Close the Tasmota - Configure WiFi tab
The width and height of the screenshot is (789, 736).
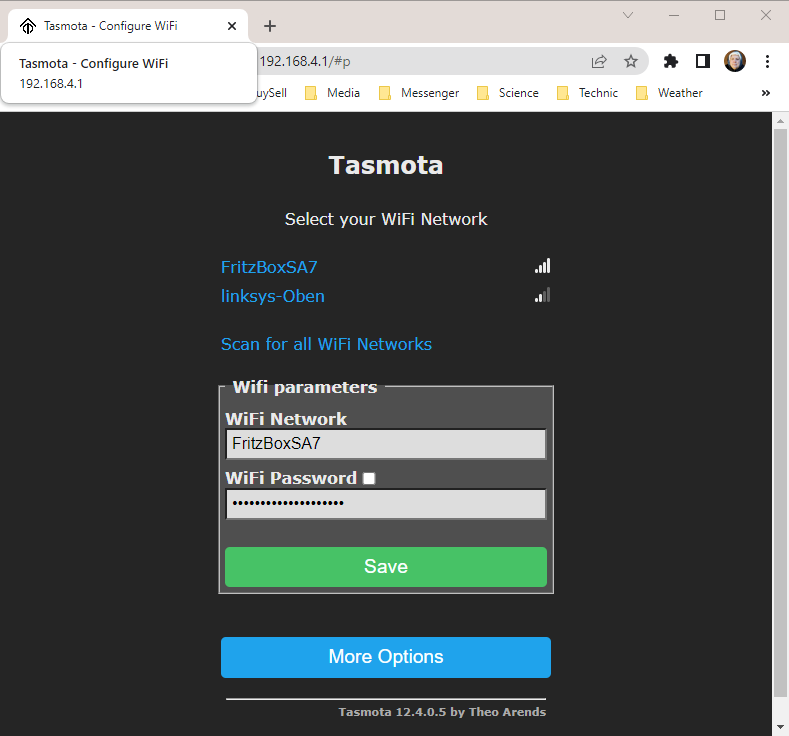(231, 26)
